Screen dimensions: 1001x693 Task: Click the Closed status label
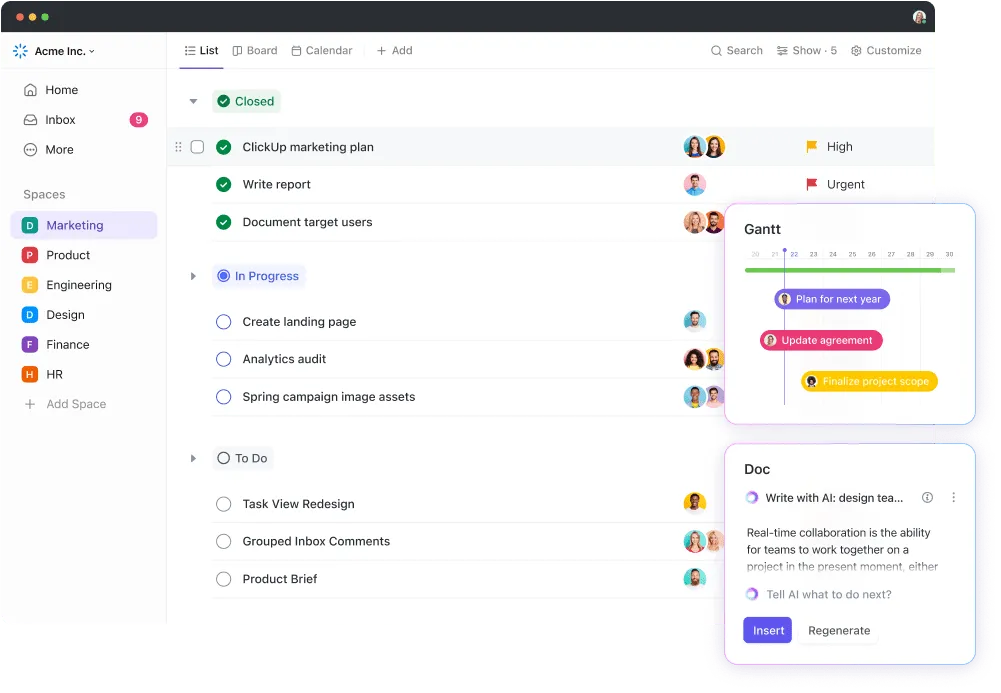[x=246, y=101]
